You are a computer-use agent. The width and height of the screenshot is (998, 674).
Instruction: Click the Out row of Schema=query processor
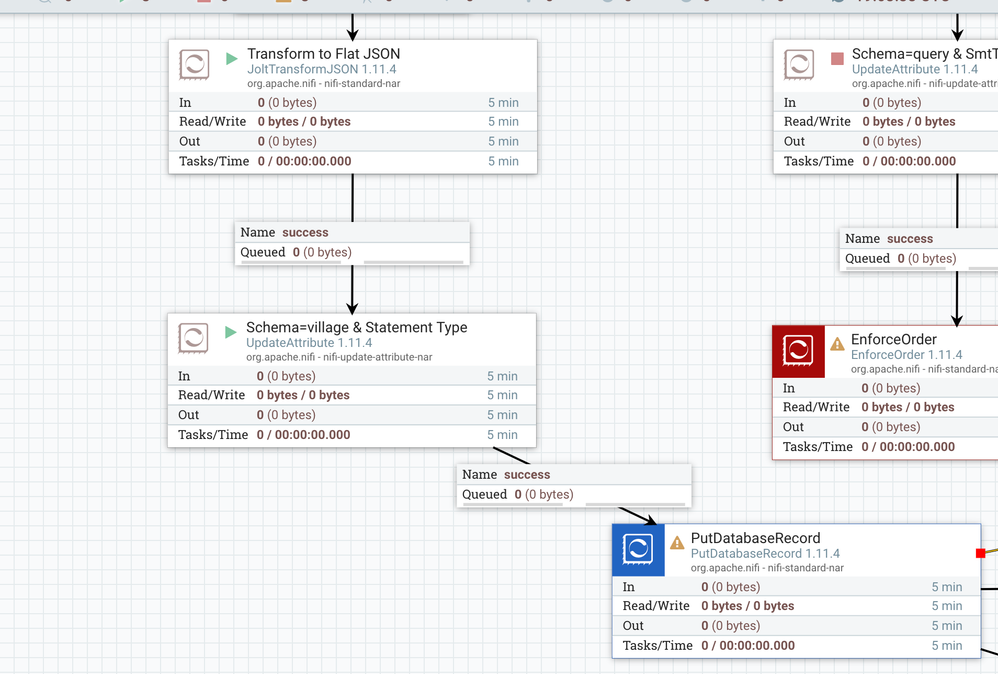pyautogui.click(x=886, y=141)
